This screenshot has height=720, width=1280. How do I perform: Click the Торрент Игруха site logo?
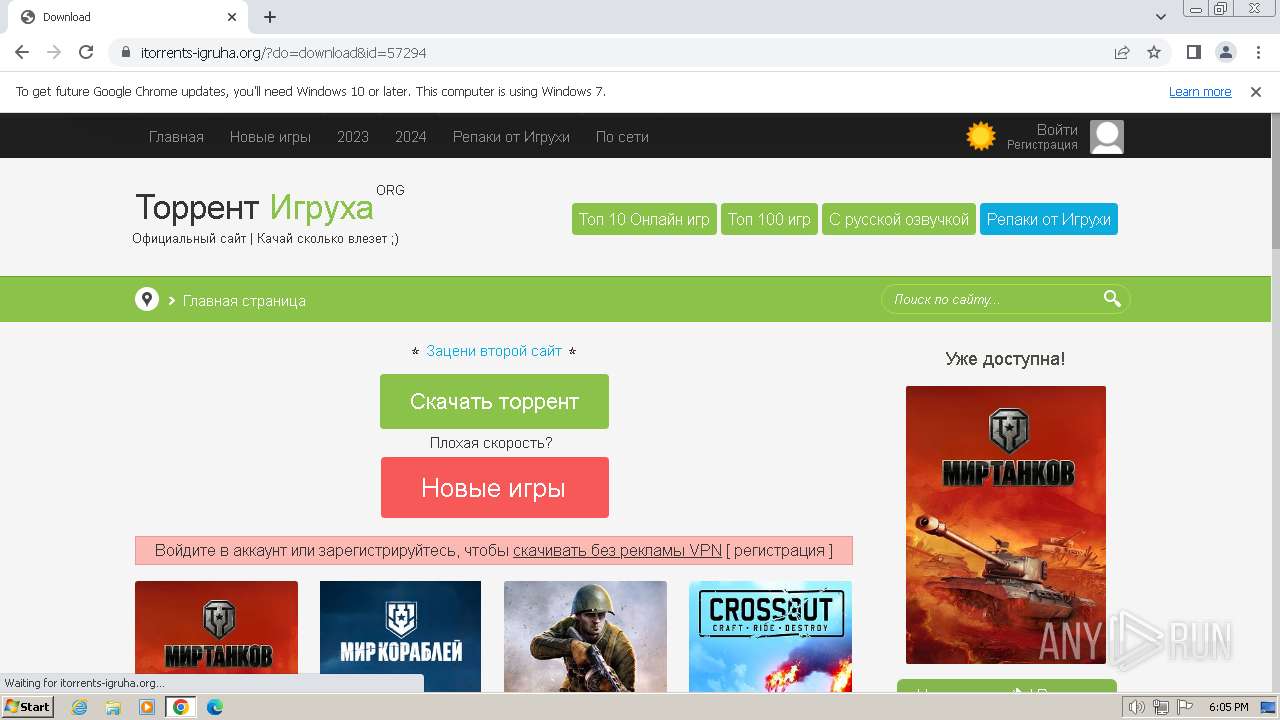click(x=254, y=207)
